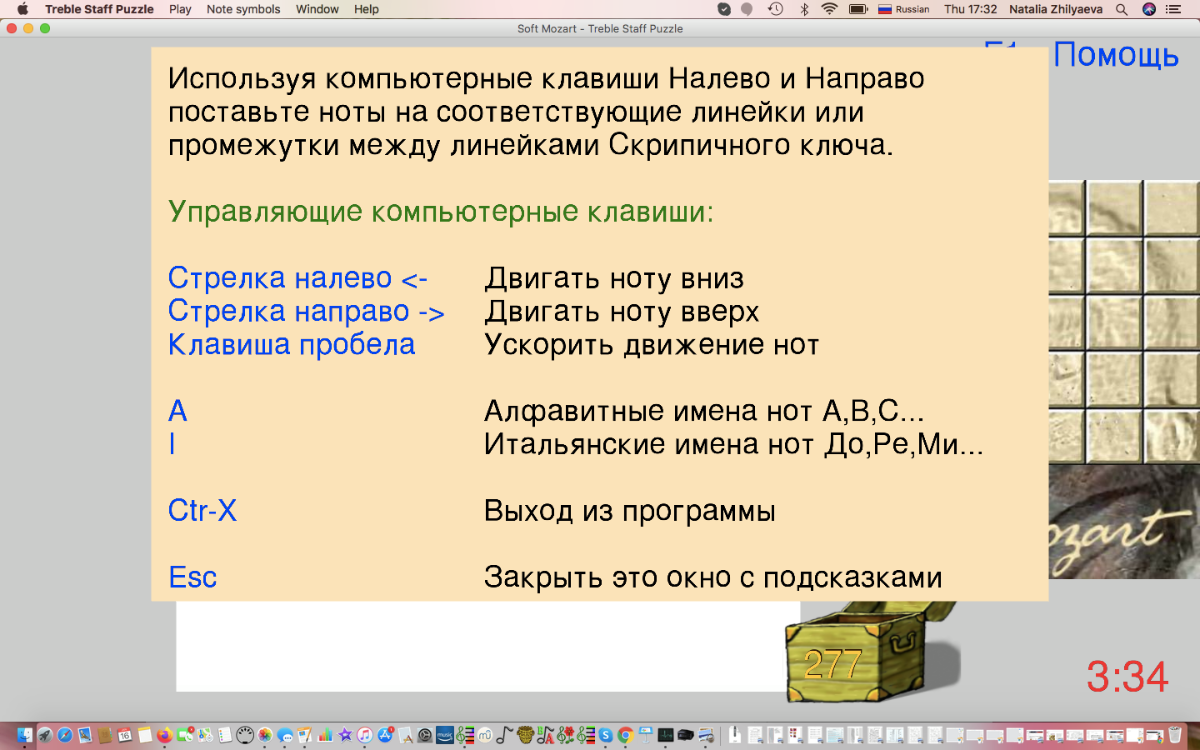Viewport: 1200px width, 750px height.
Task: Click the green 'Управляющие компьютерные клавиши:' heading
Action: pos(441,212)
